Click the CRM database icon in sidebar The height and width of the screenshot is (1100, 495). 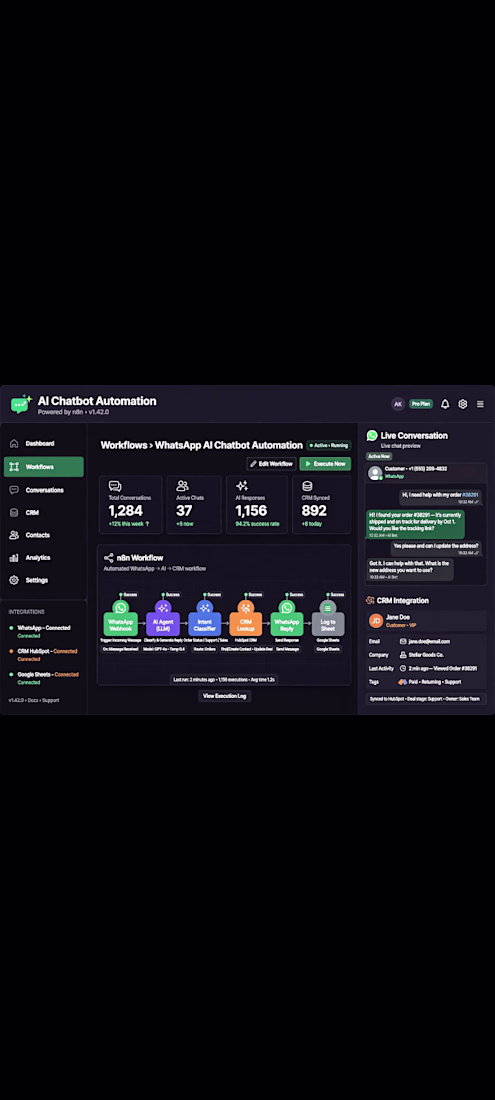click(13, 512)
